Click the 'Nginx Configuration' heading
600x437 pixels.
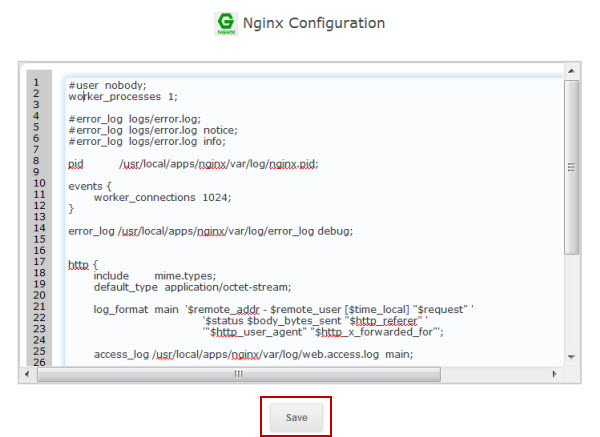pos(314,23)
